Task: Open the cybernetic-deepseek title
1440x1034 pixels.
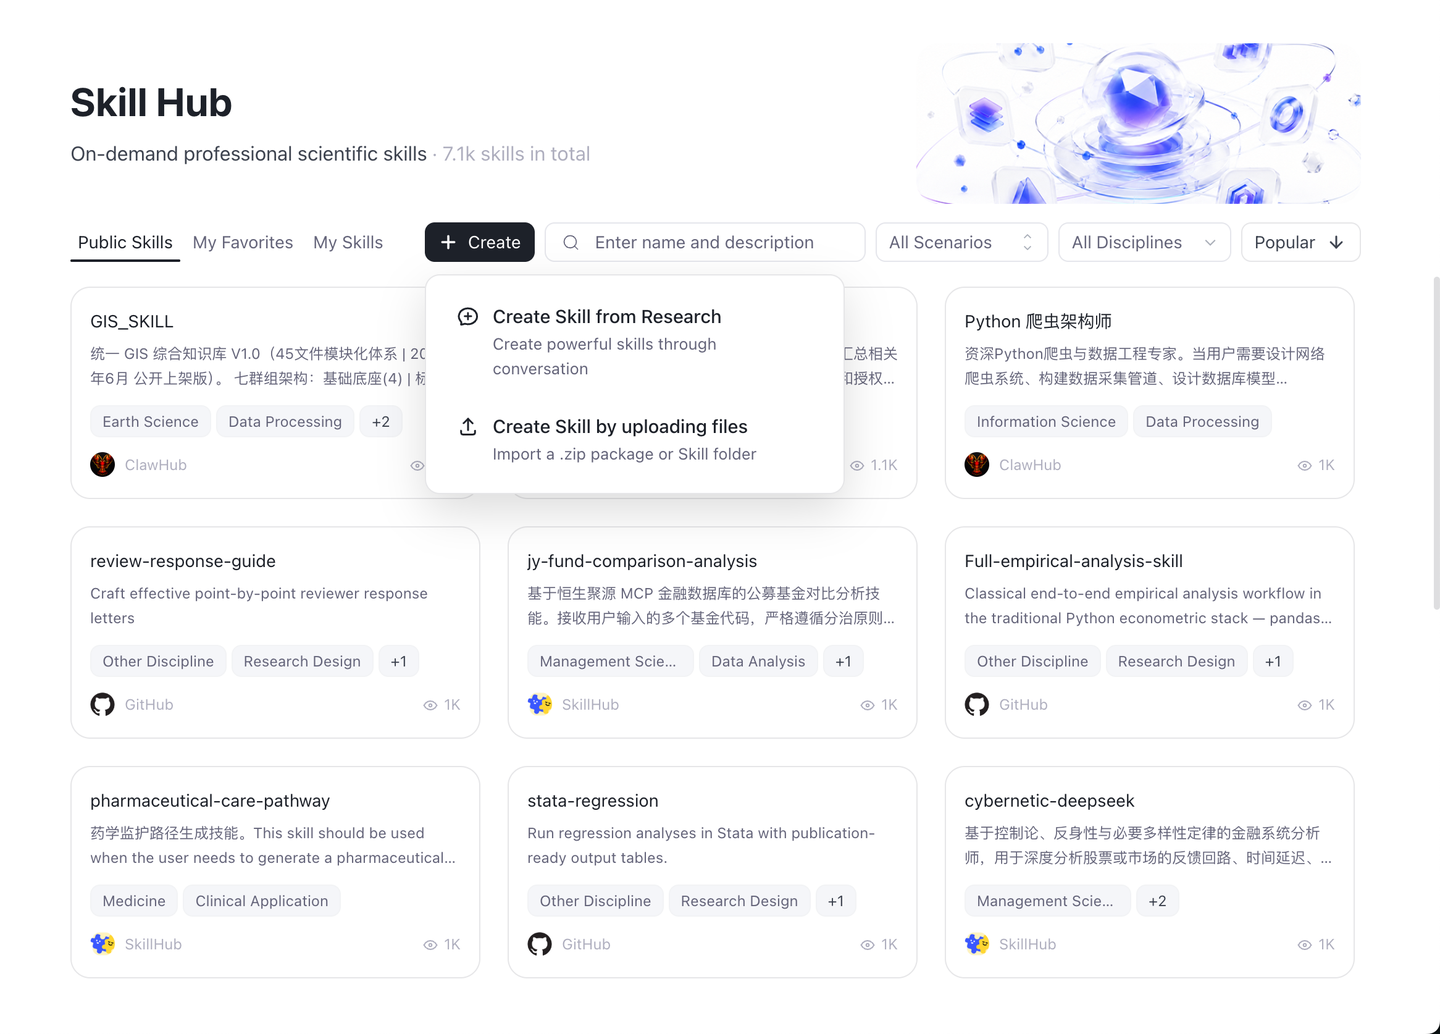Action: pos(1050,801)
